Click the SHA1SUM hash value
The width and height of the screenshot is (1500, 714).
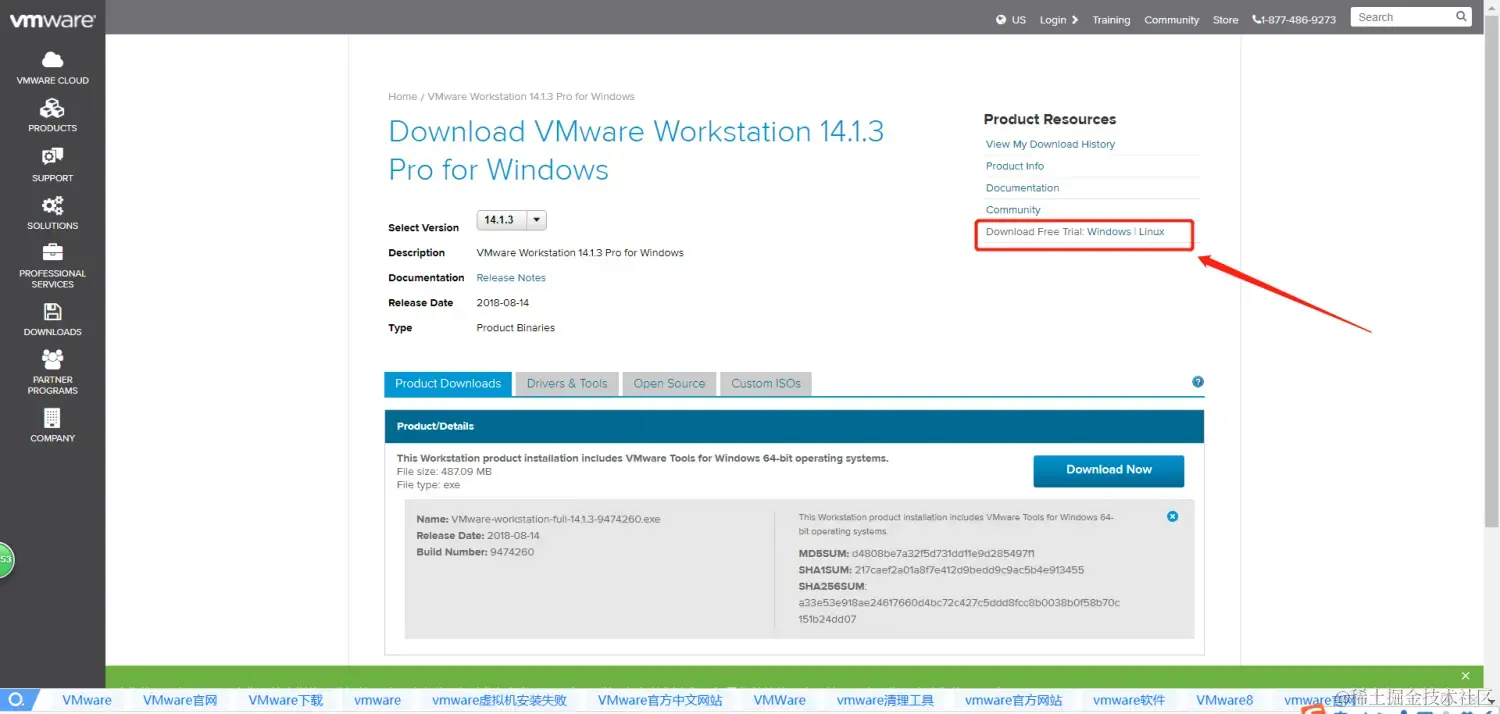point(969,570)
